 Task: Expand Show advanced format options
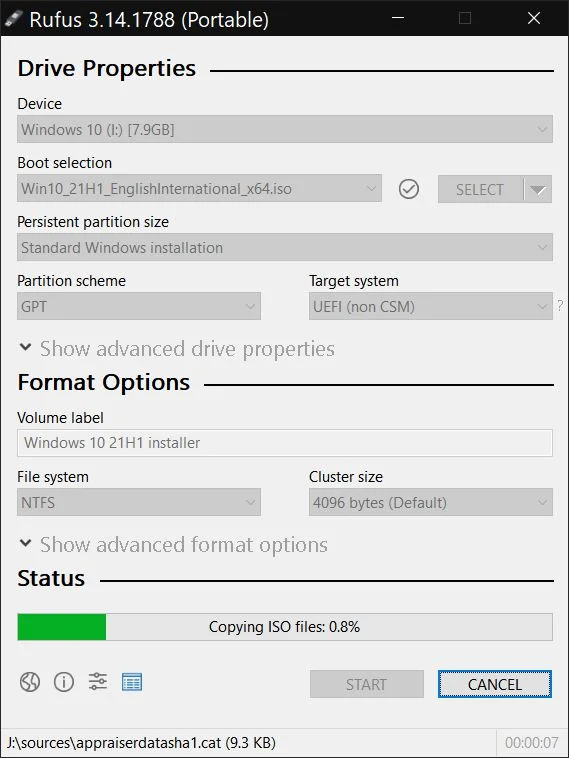174,545
